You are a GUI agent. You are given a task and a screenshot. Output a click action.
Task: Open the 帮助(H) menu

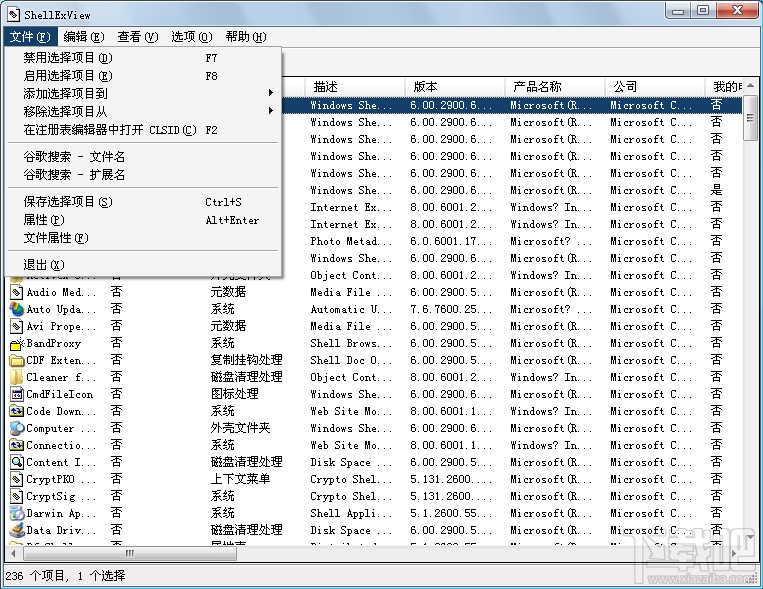[246, 37]
